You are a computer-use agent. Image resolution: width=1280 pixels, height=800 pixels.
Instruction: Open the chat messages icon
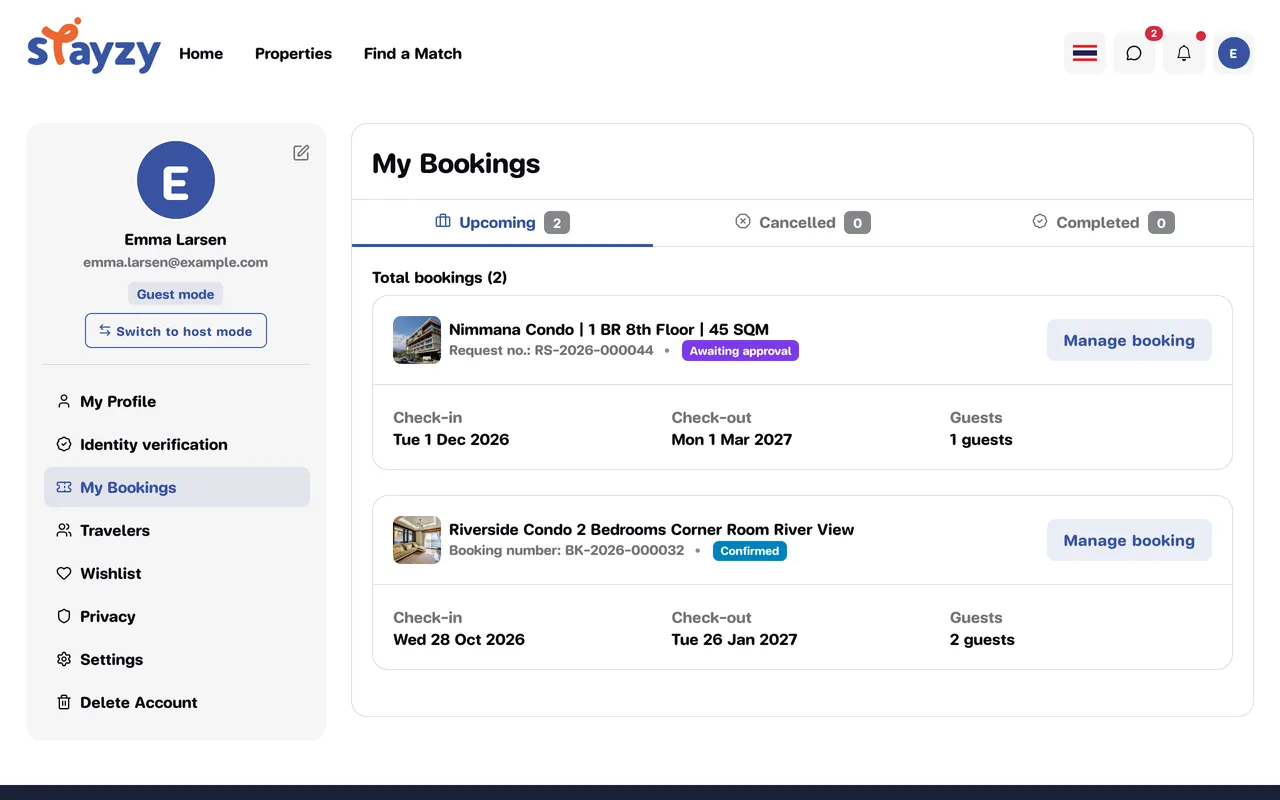tap(1134, 53)
